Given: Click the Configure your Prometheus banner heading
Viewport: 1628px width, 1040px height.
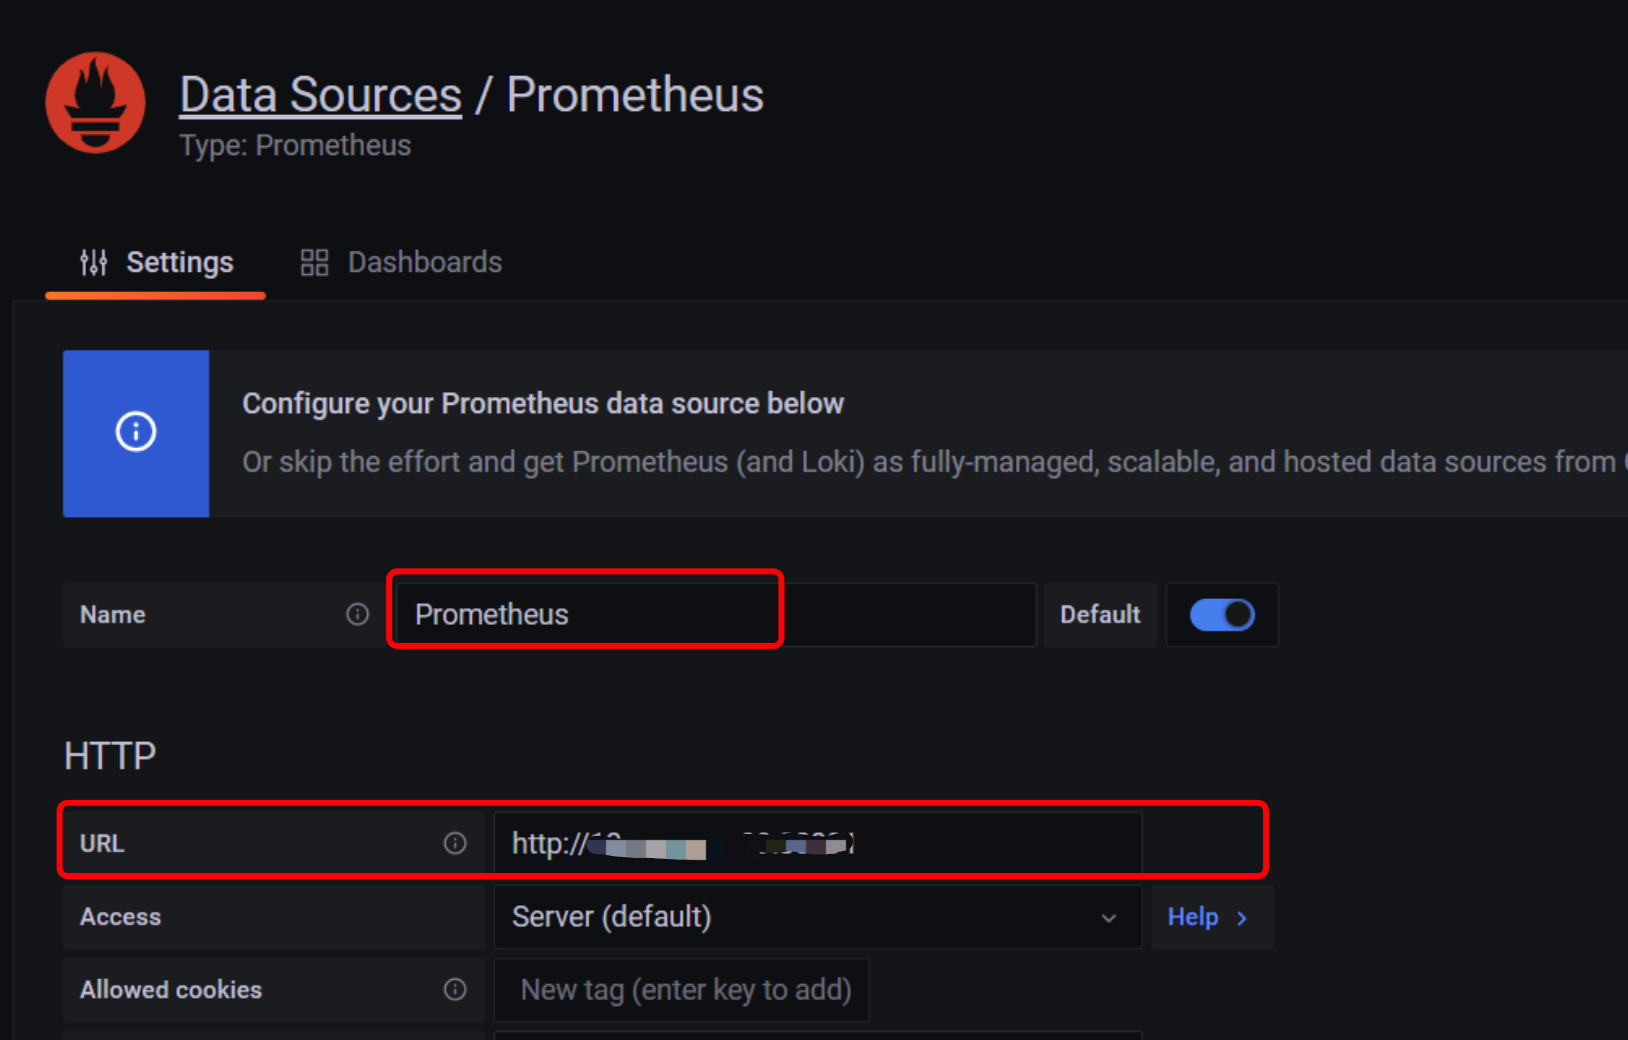Looking at the screenshot, I should (x=543, y=403).
